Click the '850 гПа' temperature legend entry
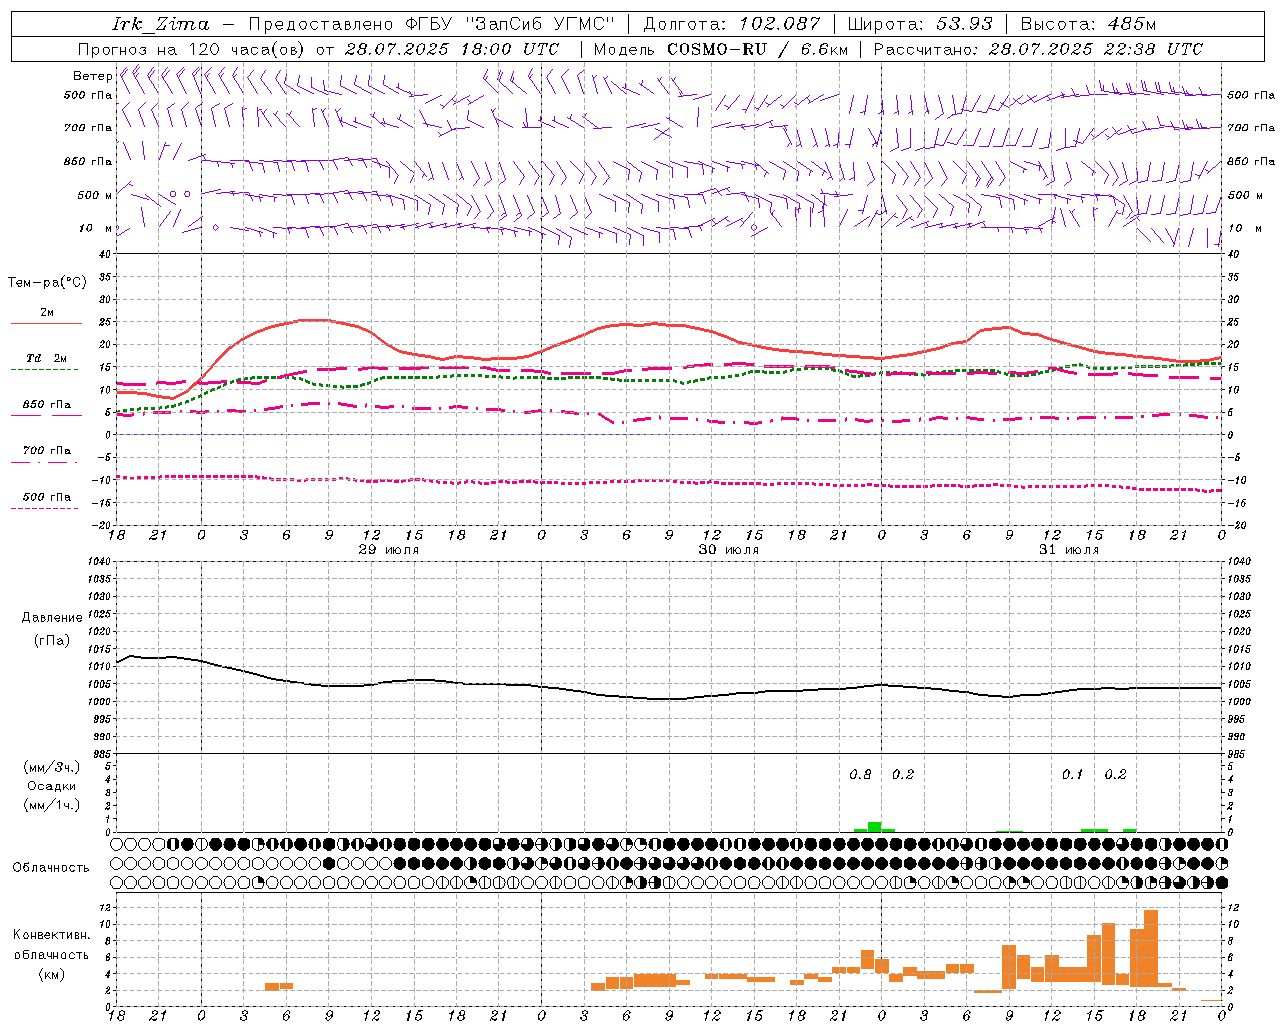1280x1024 pixels. pos(46,405)
